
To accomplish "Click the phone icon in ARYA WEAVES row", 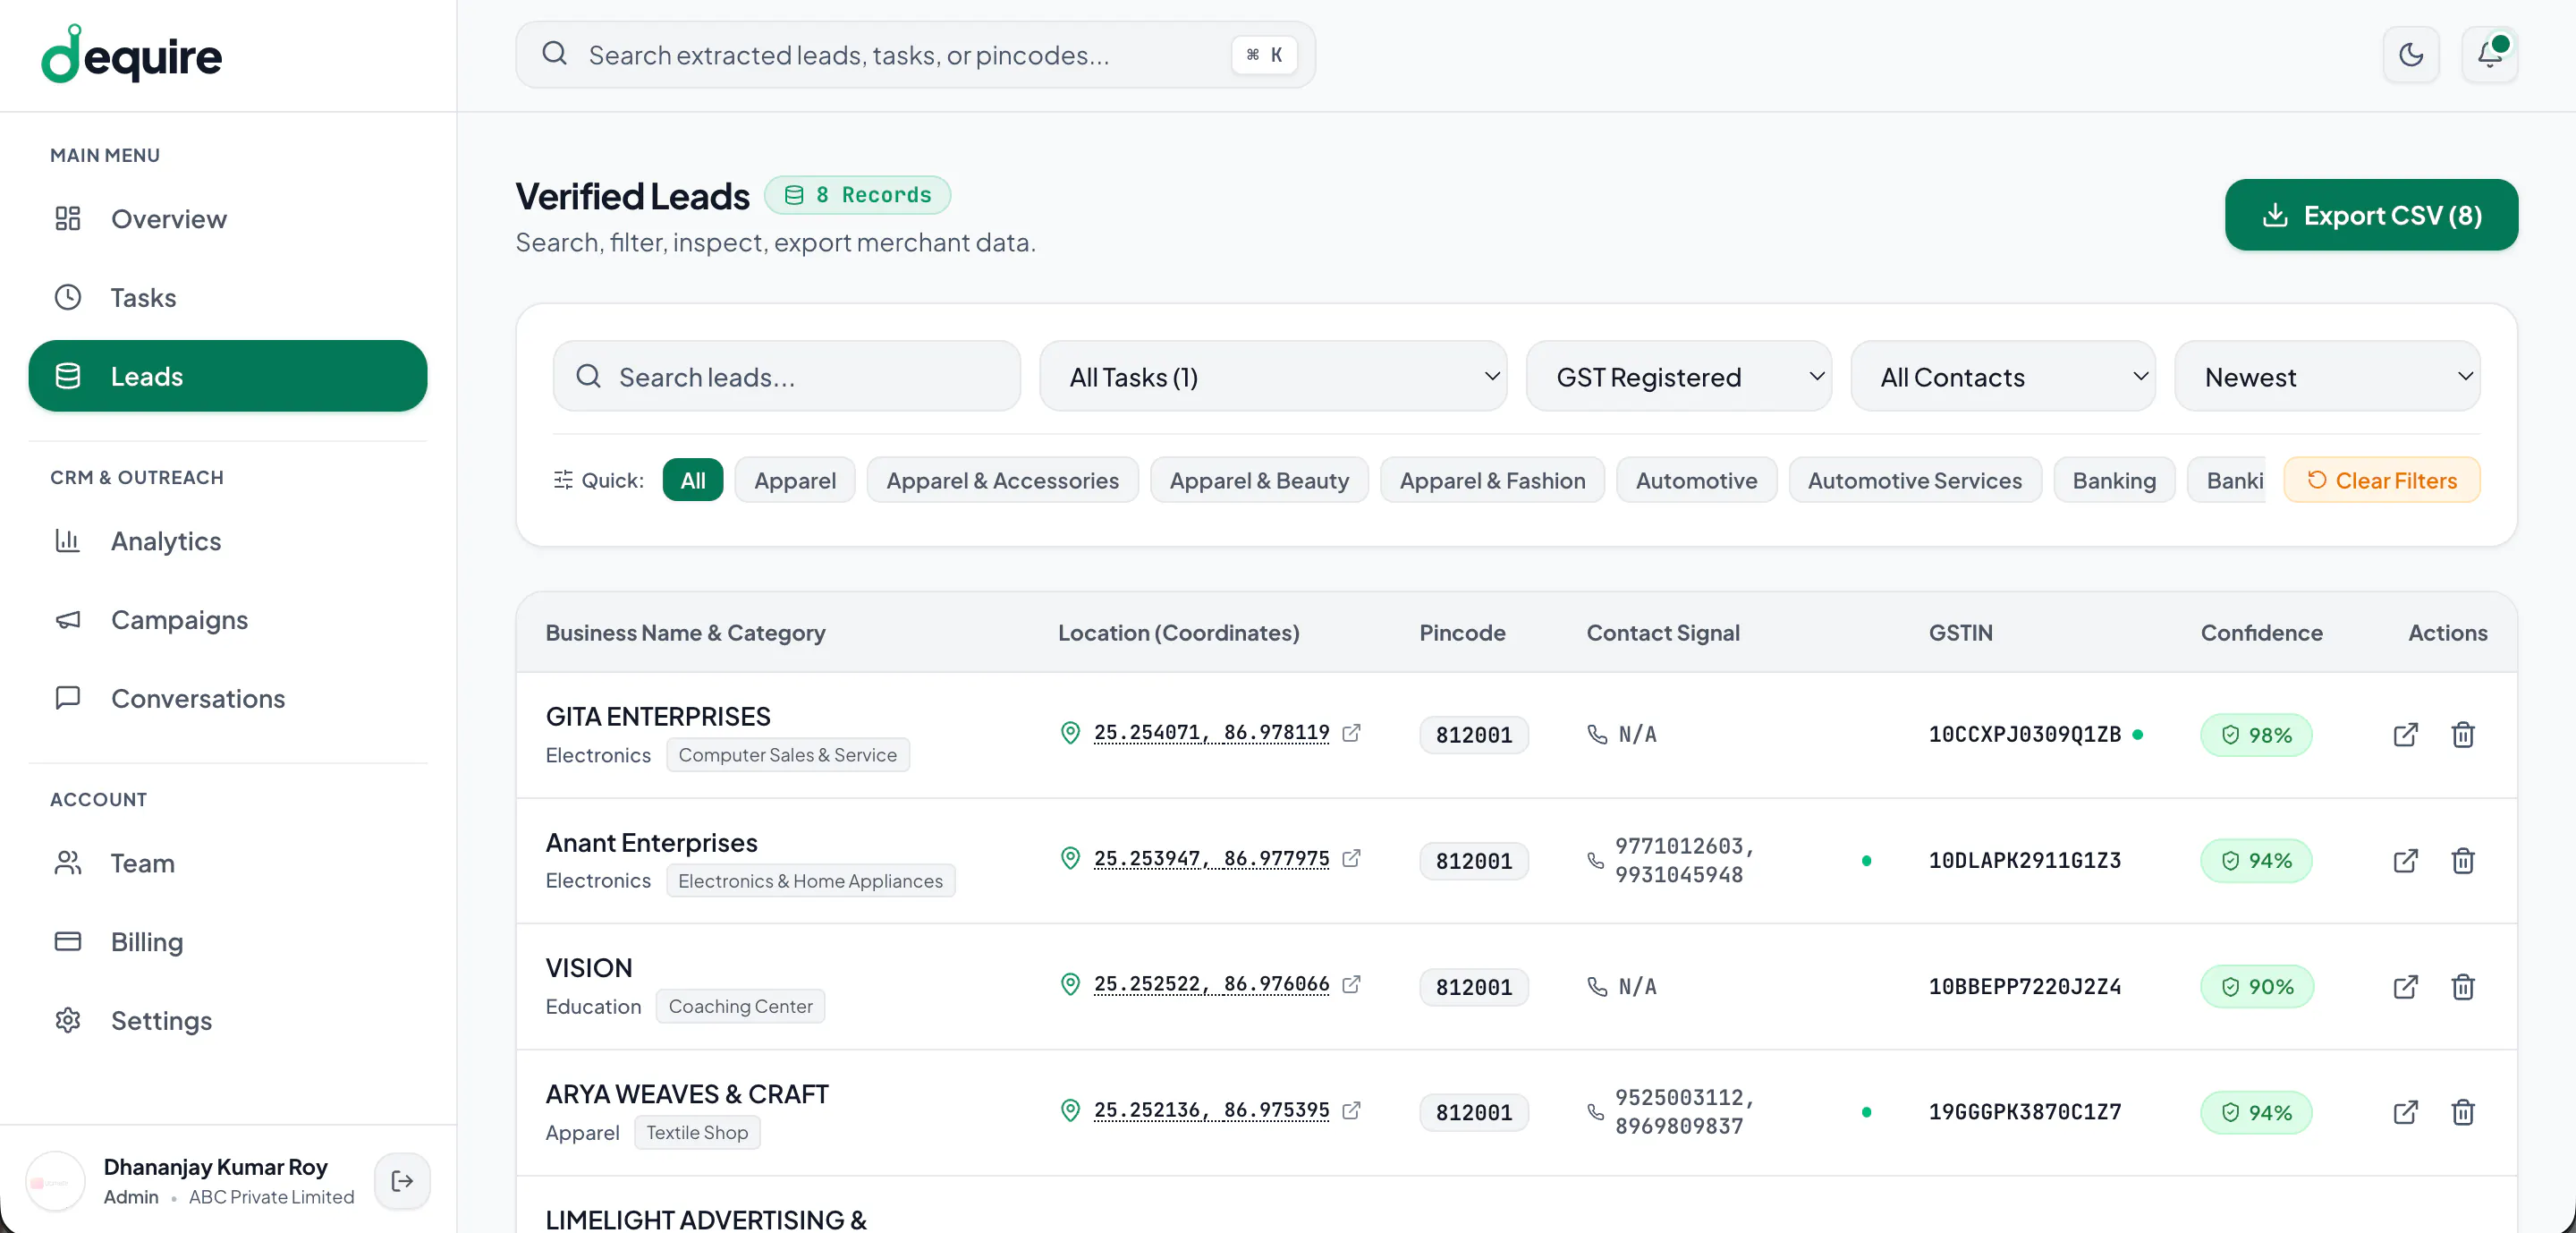I will pyautogui.click(x=1596, y=1112).
